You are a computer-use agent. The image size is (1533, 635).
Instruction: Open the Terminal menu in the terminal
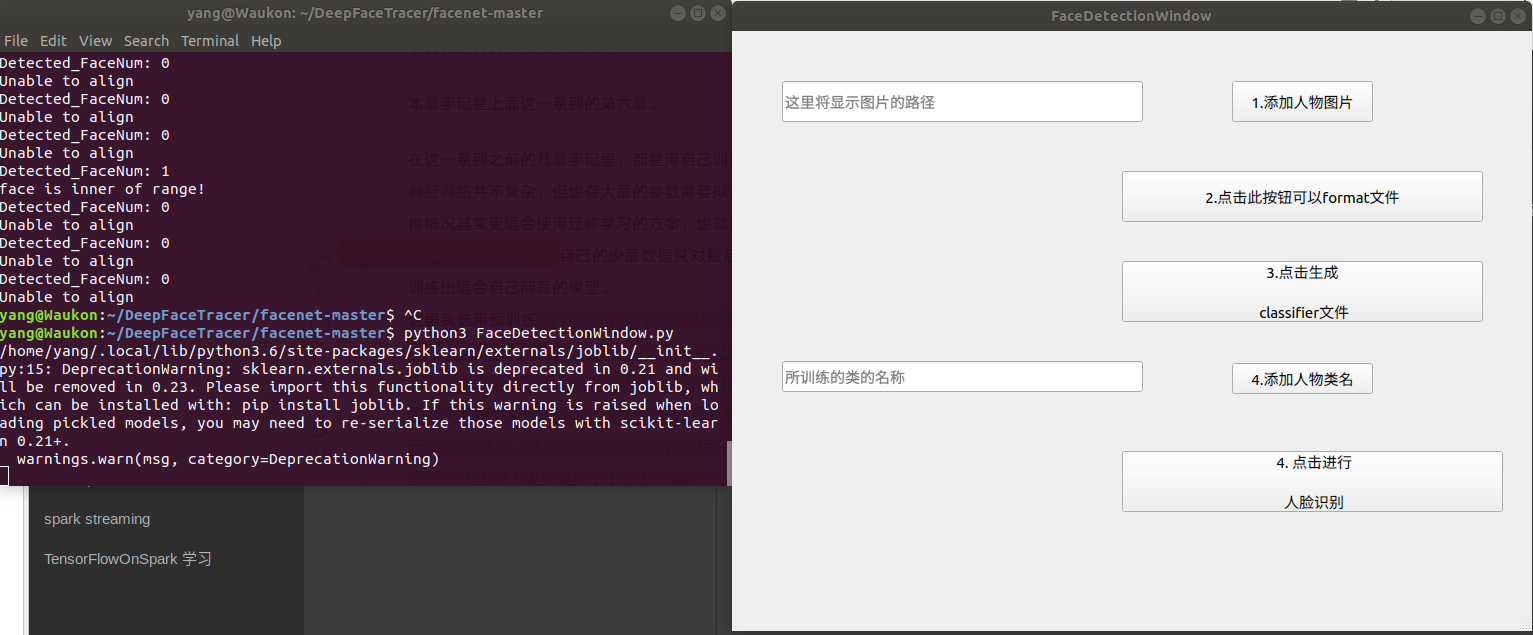point(210,41)
